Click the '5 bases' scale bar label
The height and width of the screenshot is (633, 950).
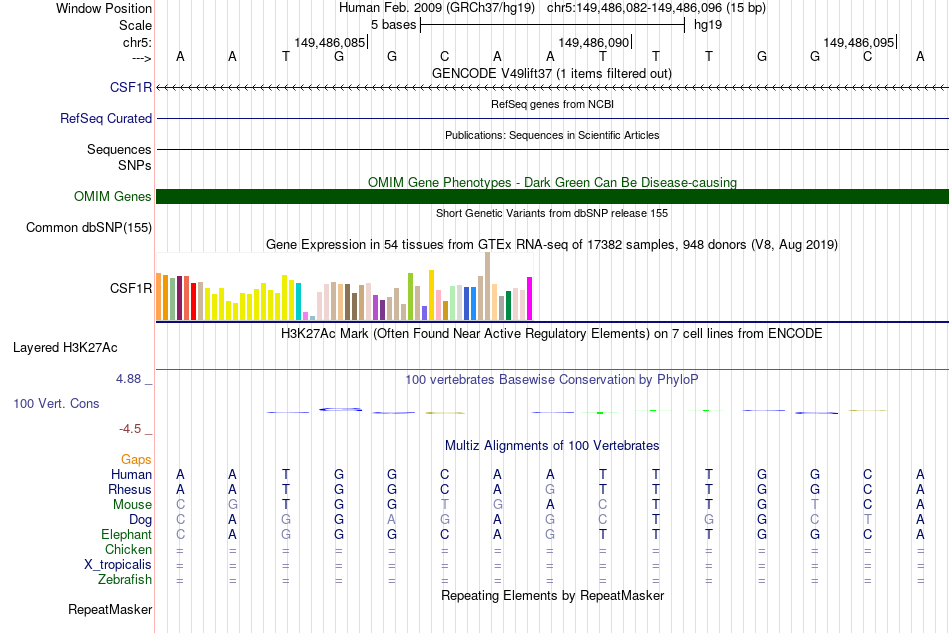[x=394, y=25]
